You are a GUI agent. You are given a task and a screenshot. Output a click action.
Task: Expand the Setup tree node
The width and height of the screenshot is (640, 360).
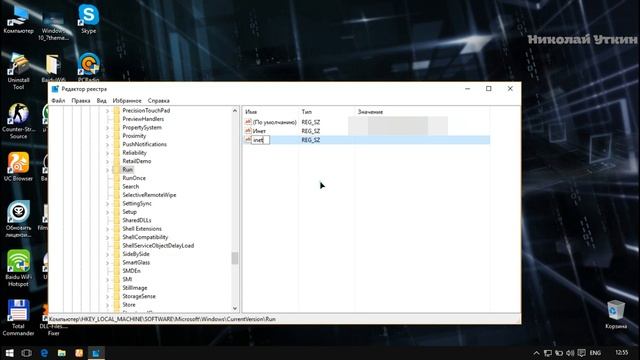click(107, 212)
